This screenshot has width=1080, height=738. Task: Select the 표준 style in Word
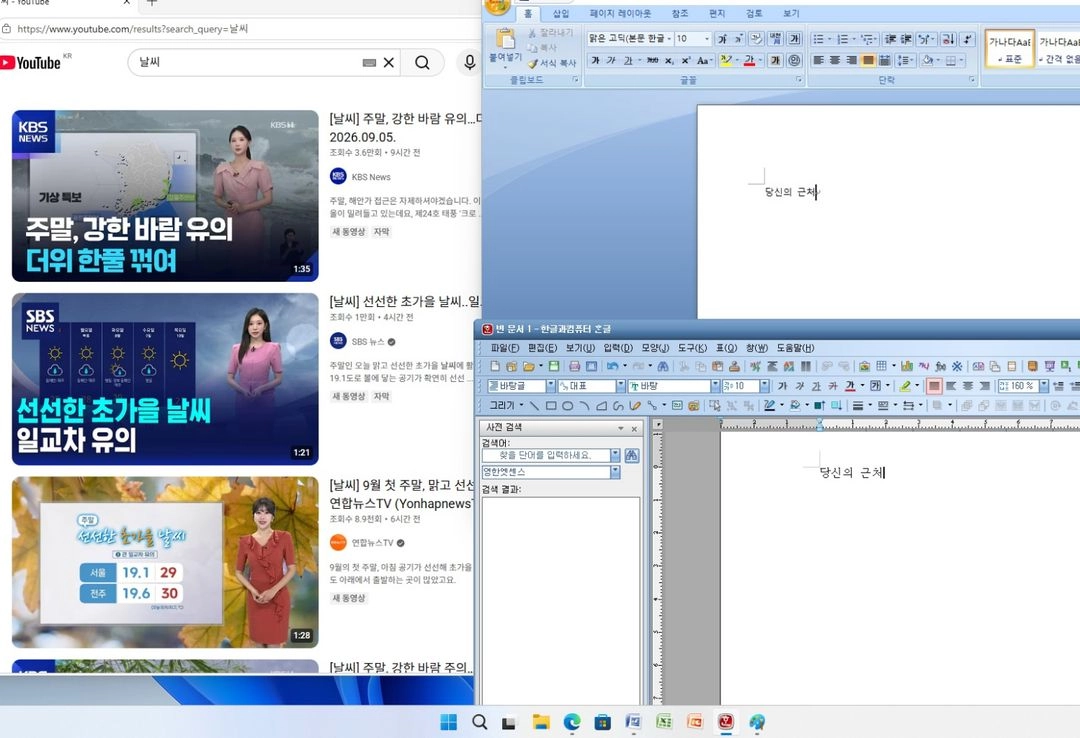pyautogui.click(x=1009, y=49)
